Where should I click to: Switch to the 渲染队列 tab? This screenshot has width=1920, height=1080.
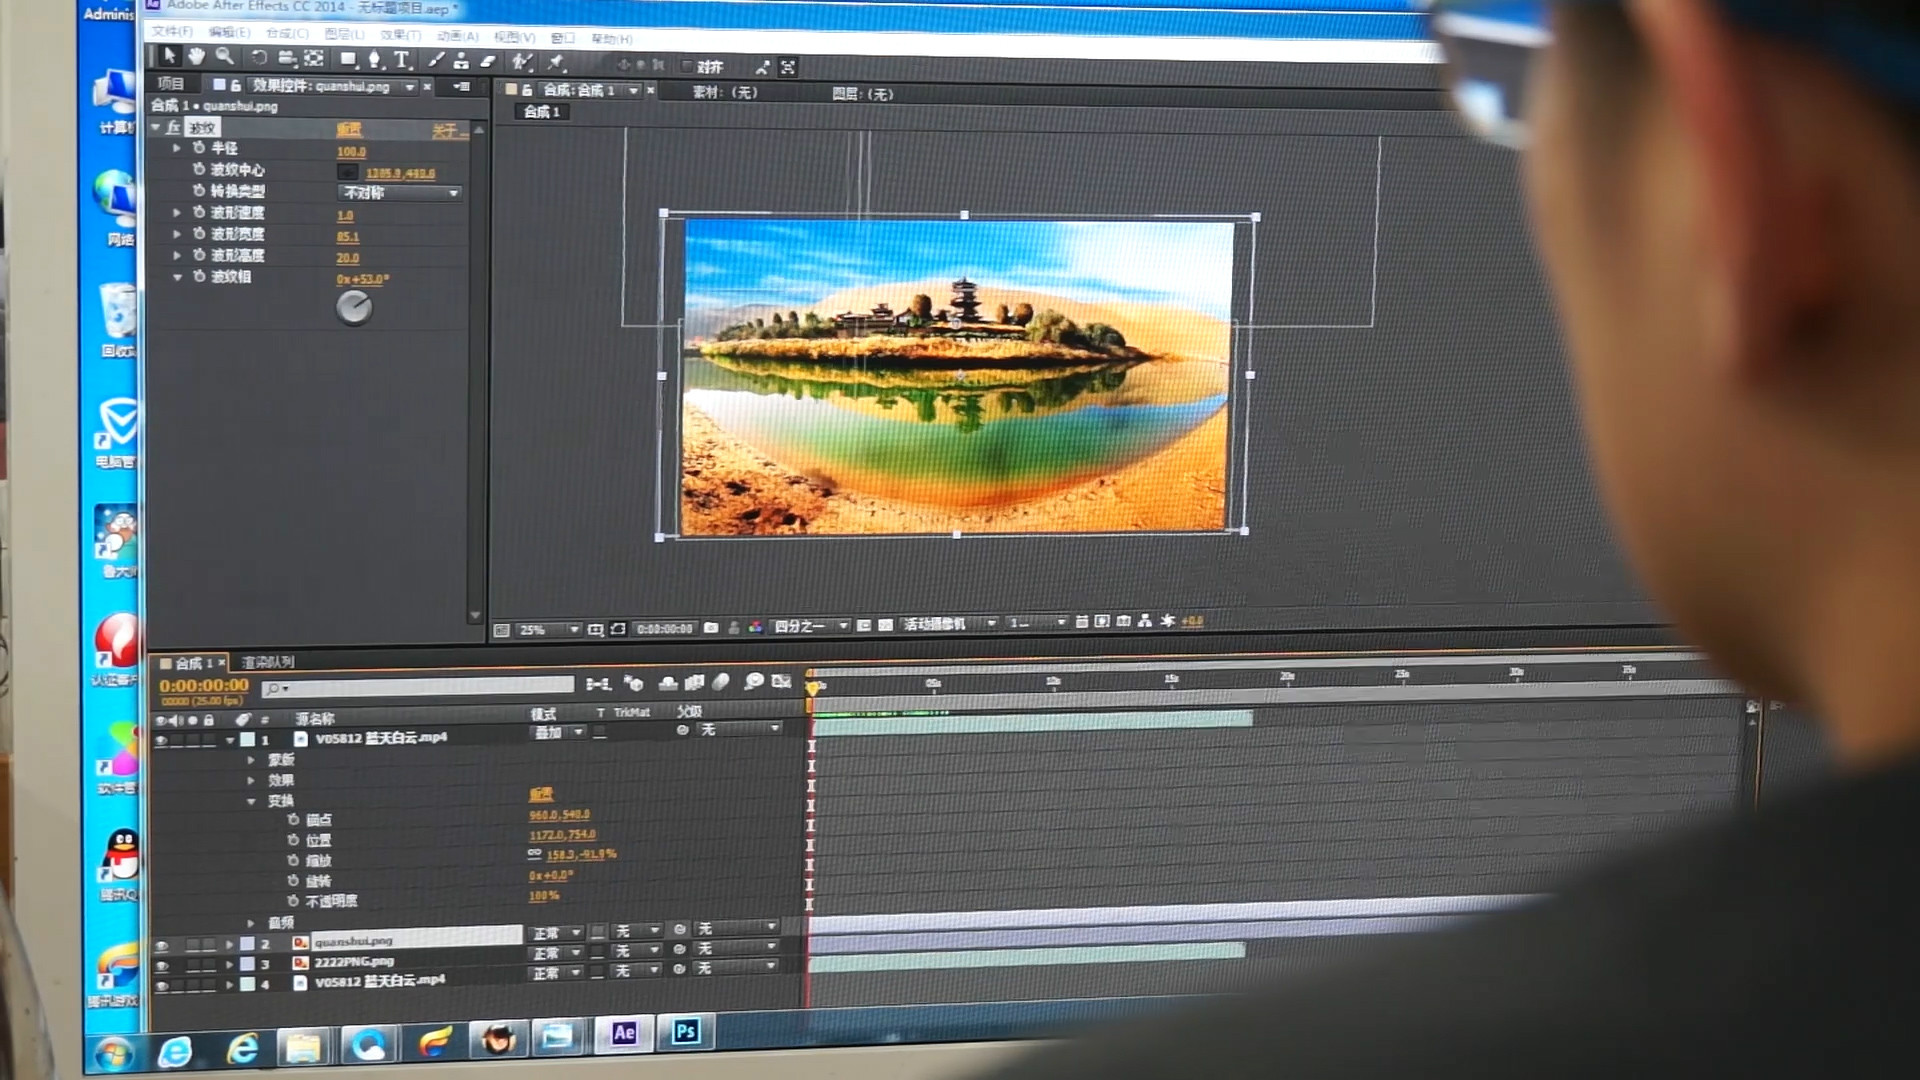coord(268,662)
